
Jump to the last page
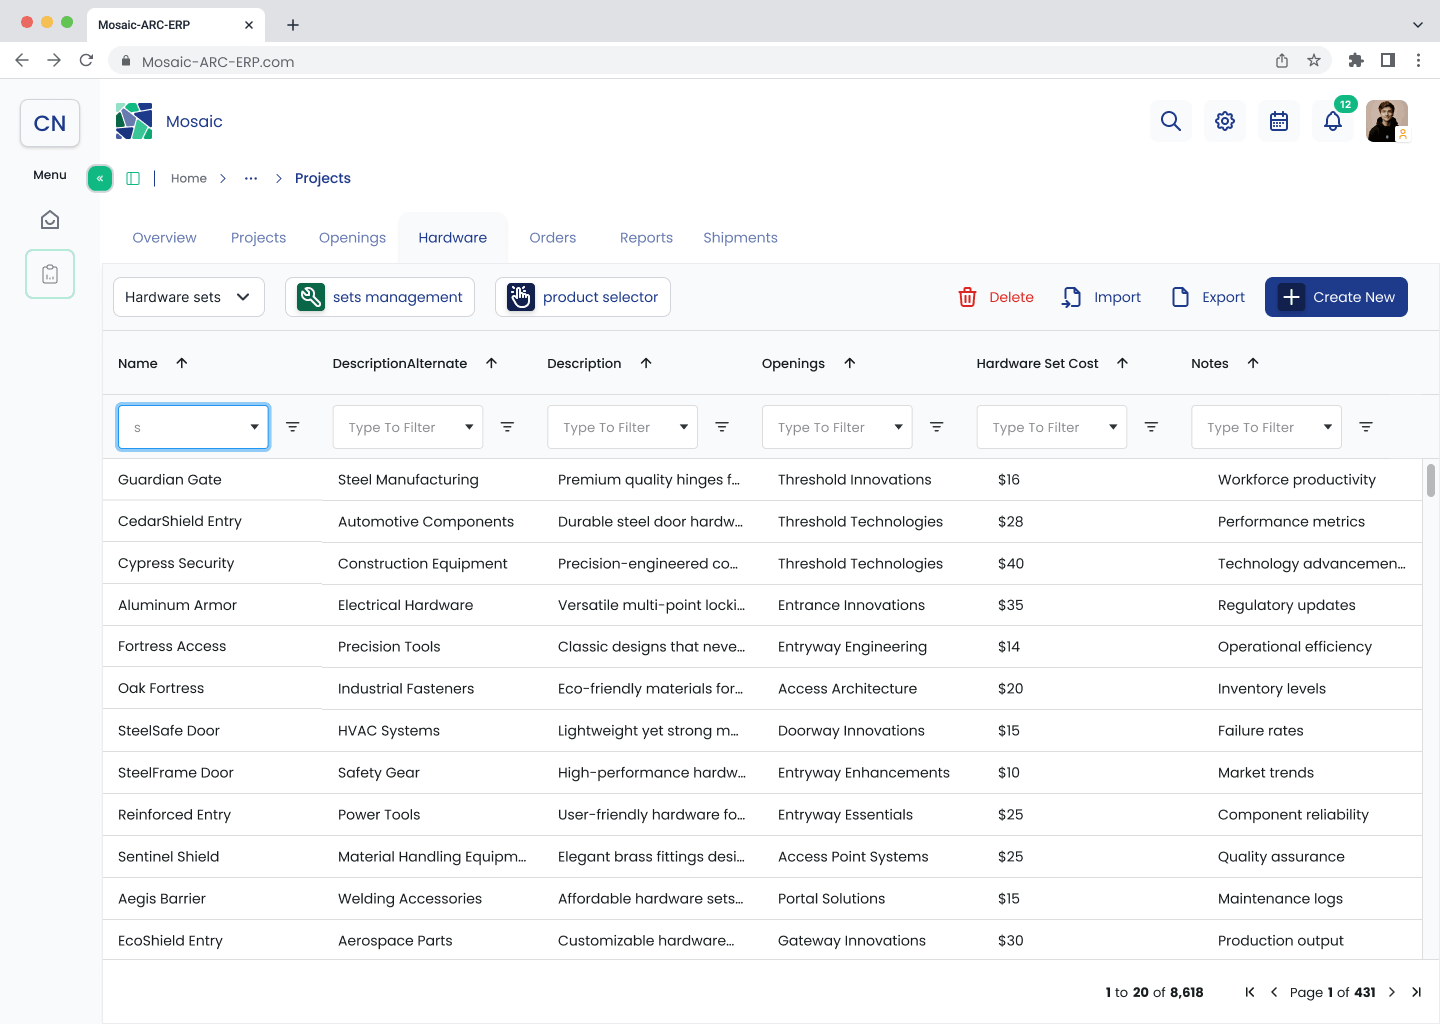(1416, 992)
